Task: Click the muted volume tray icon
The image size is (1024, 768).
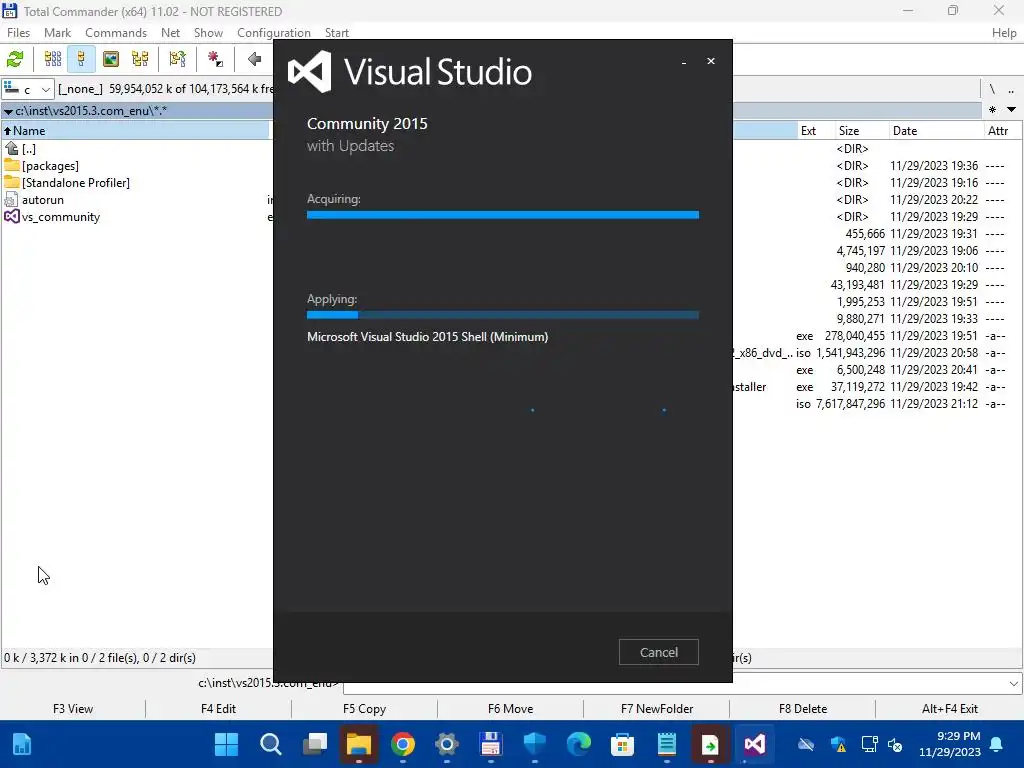Action: coord(895,745)
